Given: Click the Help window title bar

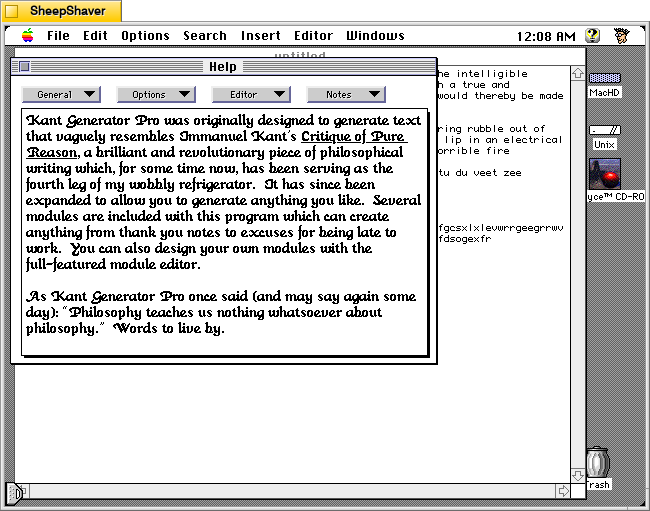Looking at the screenshot, I should 224,66.
